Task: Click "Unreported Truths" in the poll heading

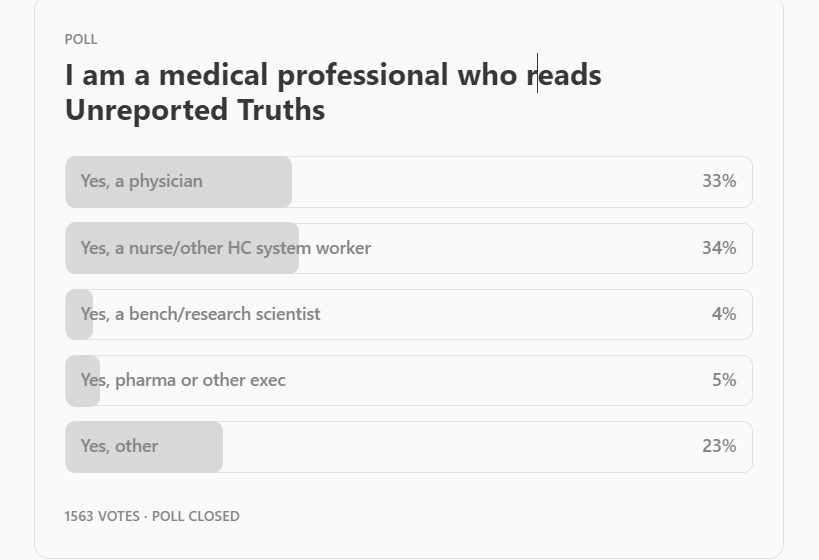Action: [x=195, y=110]
